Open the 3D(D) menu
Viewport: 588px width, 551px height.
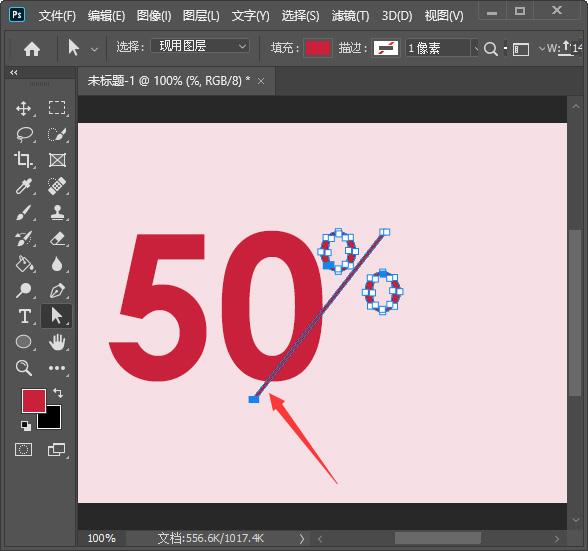point(397,16)
